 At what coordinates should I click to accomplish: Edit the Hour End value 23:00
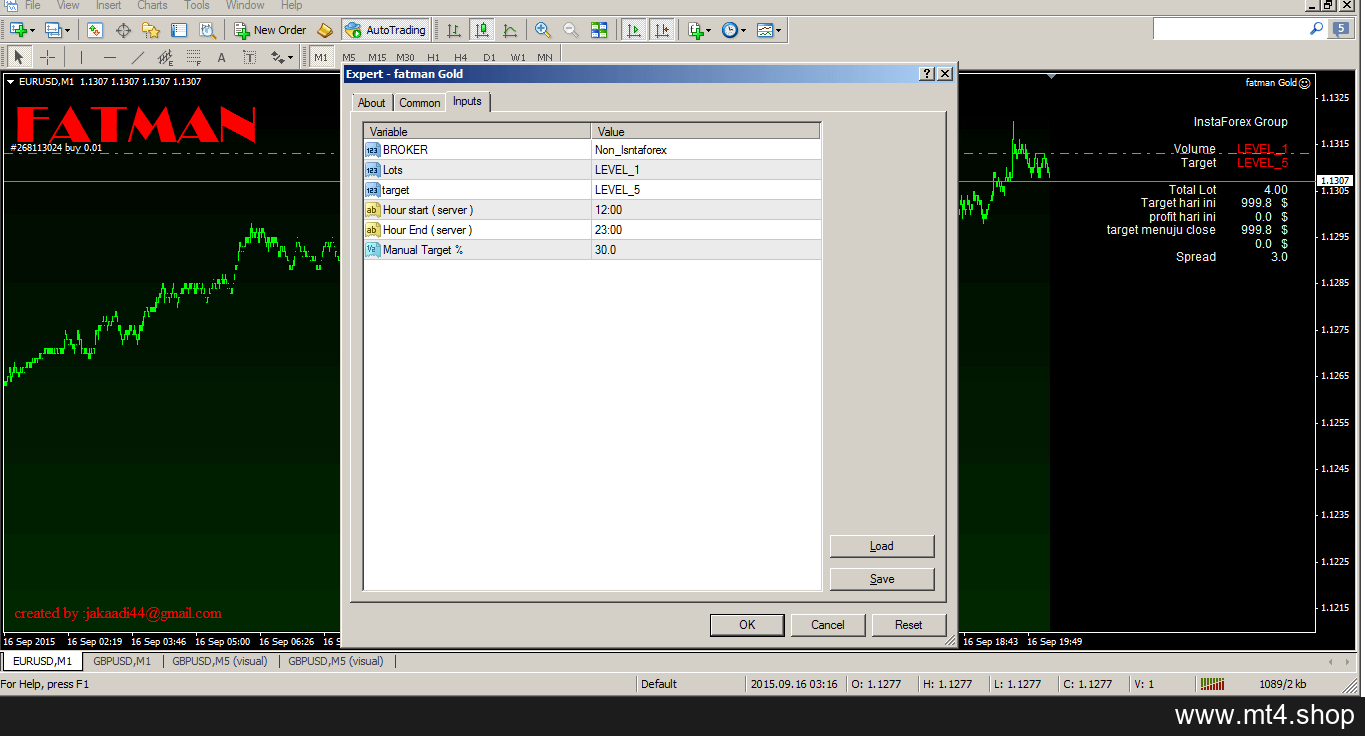(x=706, y=230)
